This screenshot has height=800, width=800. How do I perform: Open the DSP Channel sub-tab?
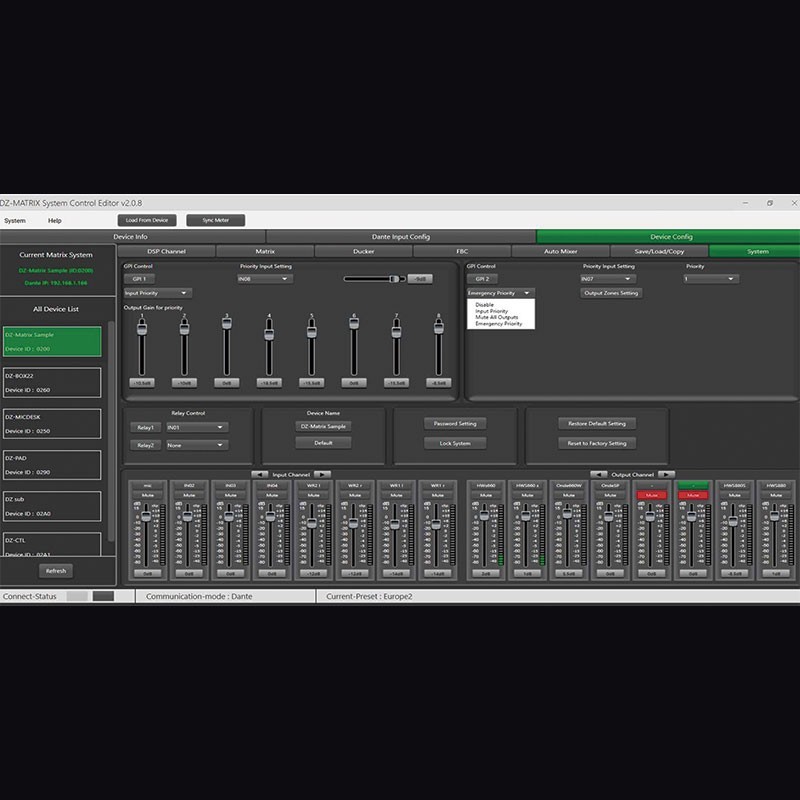(x=166, y=252)
